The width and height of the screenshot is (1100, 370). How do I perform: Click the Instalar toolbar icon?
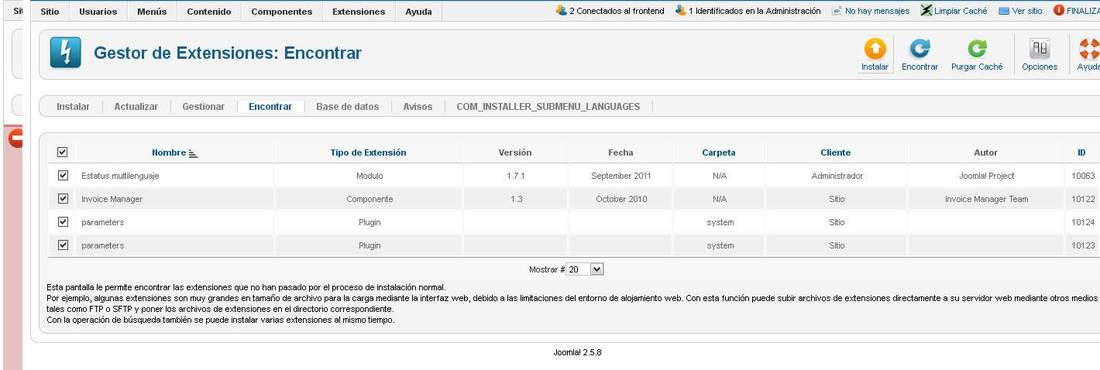click(874, 49)
